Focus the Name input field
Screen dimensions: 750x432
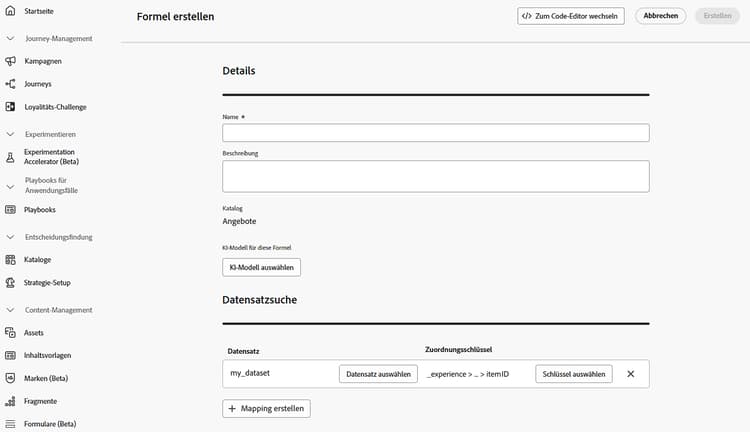[x=436, y=133]
